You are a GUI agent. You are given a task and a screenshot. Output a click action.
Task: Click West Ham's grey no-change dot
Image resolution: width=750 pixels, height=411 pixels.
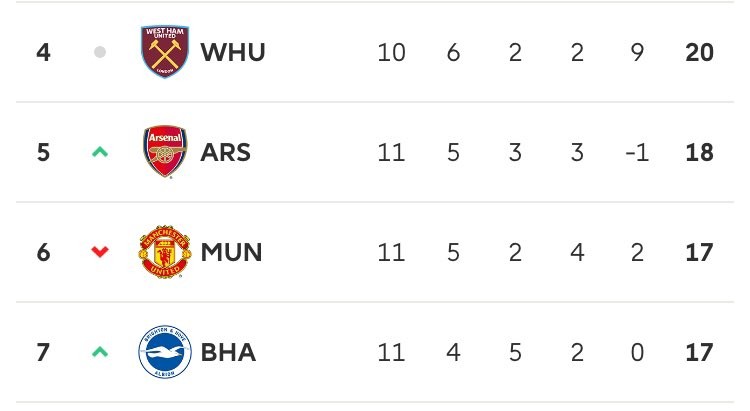click(x=99, y=52)
